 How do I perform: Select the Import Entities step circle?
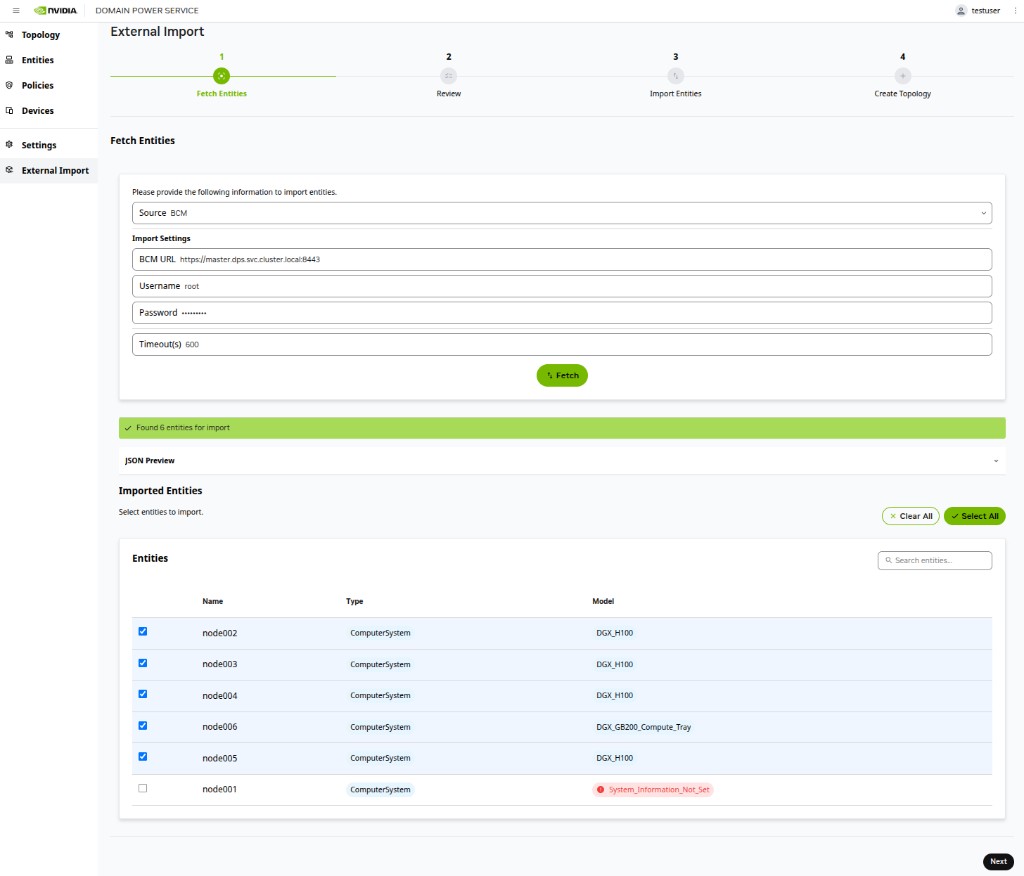[x=675, y=76]
